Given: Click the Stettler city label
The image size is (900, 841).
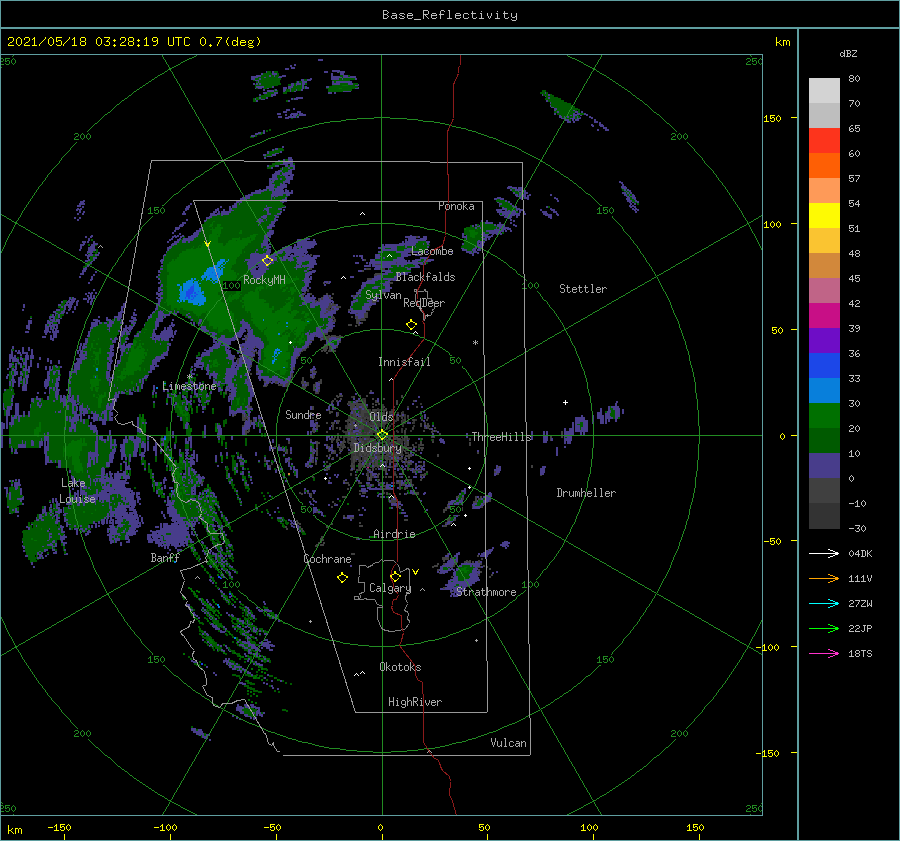Looking at the screenshot, I should click(x=583, y=289).
